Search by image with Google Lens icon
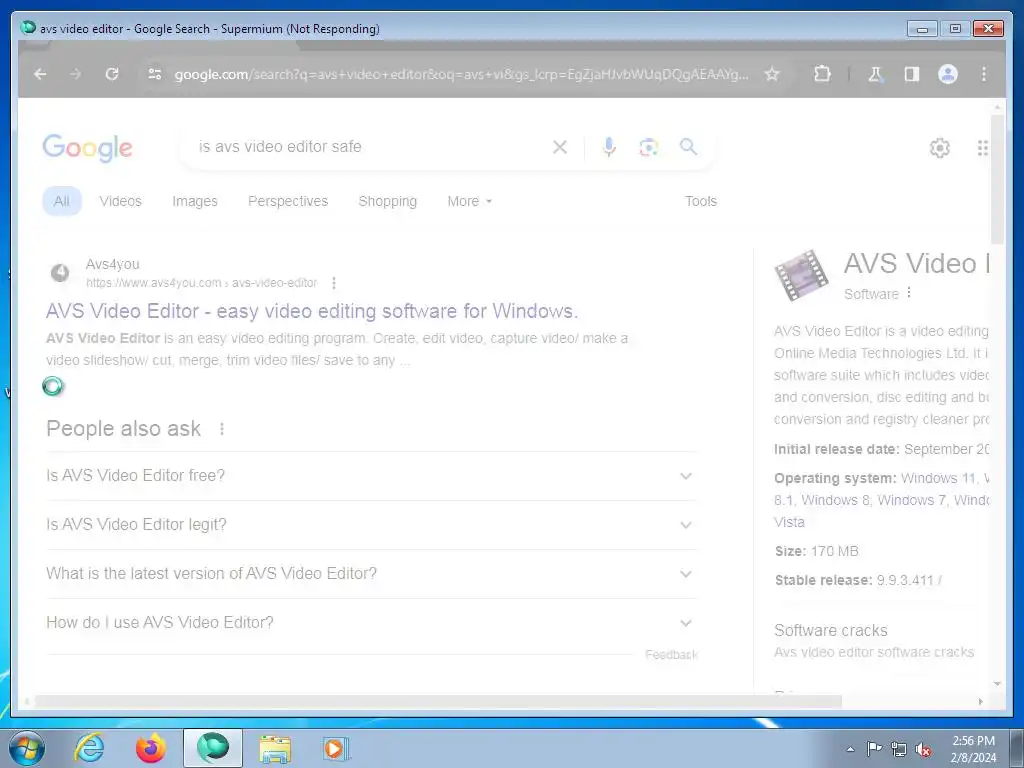Viewport: 1024px width, 768px height. (648, 148)
